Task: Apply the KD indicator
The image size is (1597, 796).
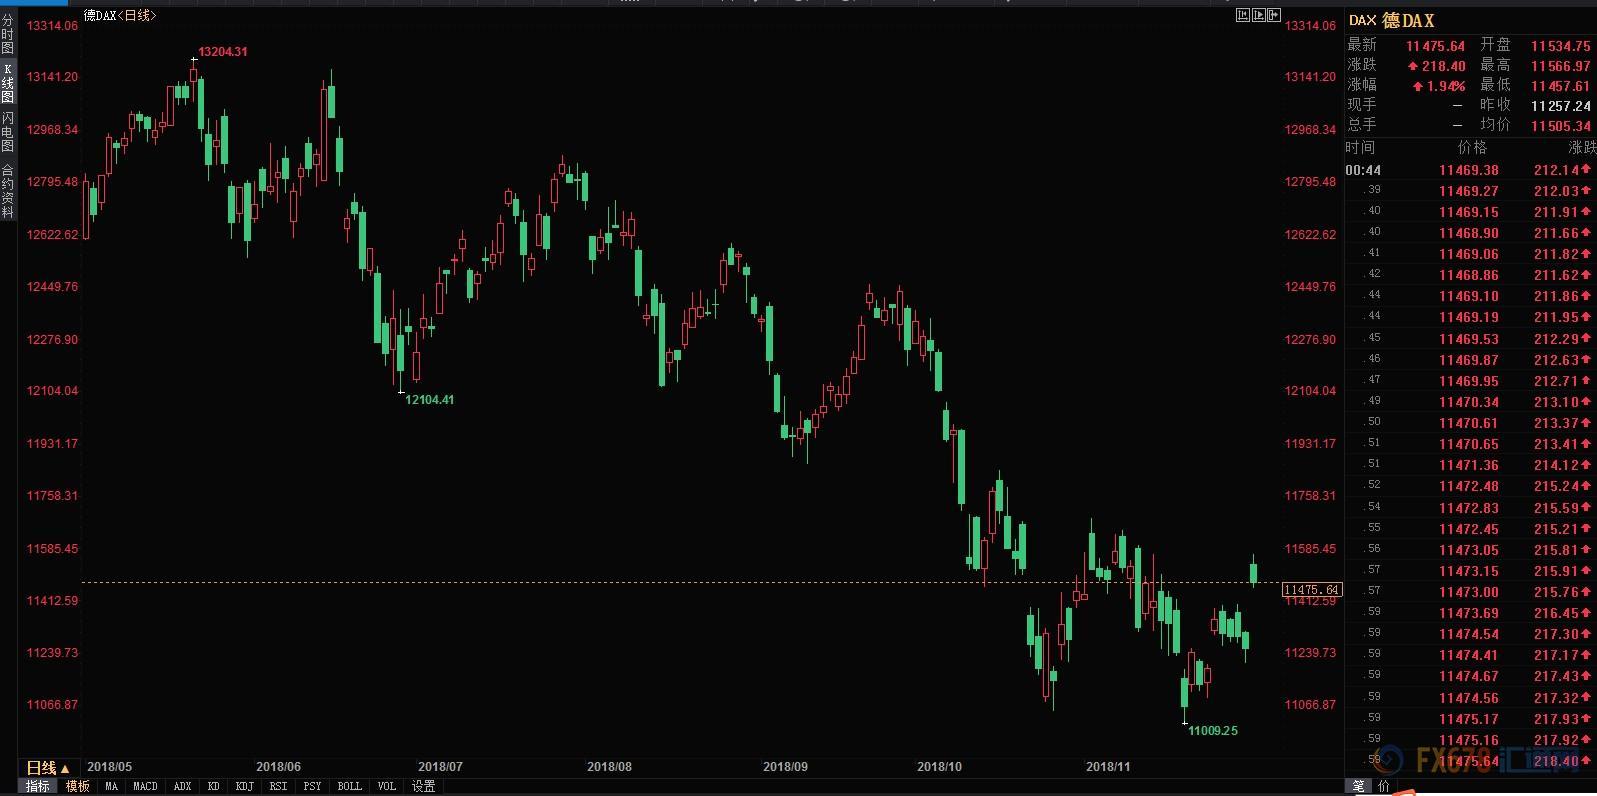Action: coord(213,787)
